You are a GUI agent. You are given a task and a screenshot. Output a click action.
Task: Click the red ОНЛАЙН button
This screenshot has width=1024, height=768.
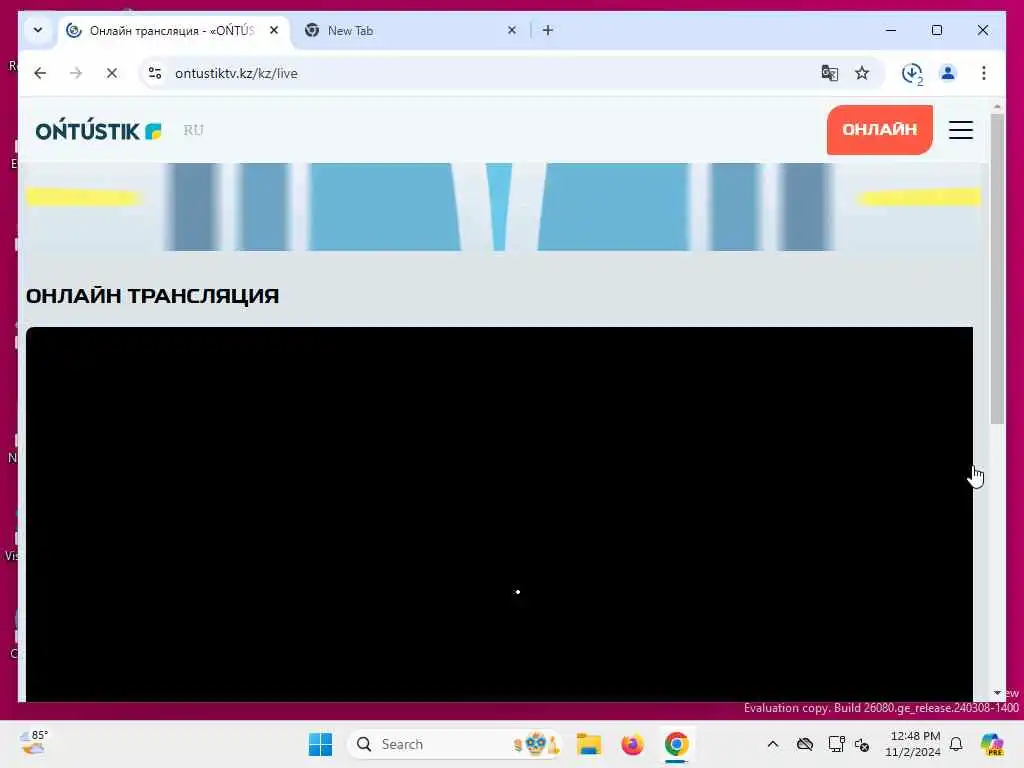[x=880, y=129]
